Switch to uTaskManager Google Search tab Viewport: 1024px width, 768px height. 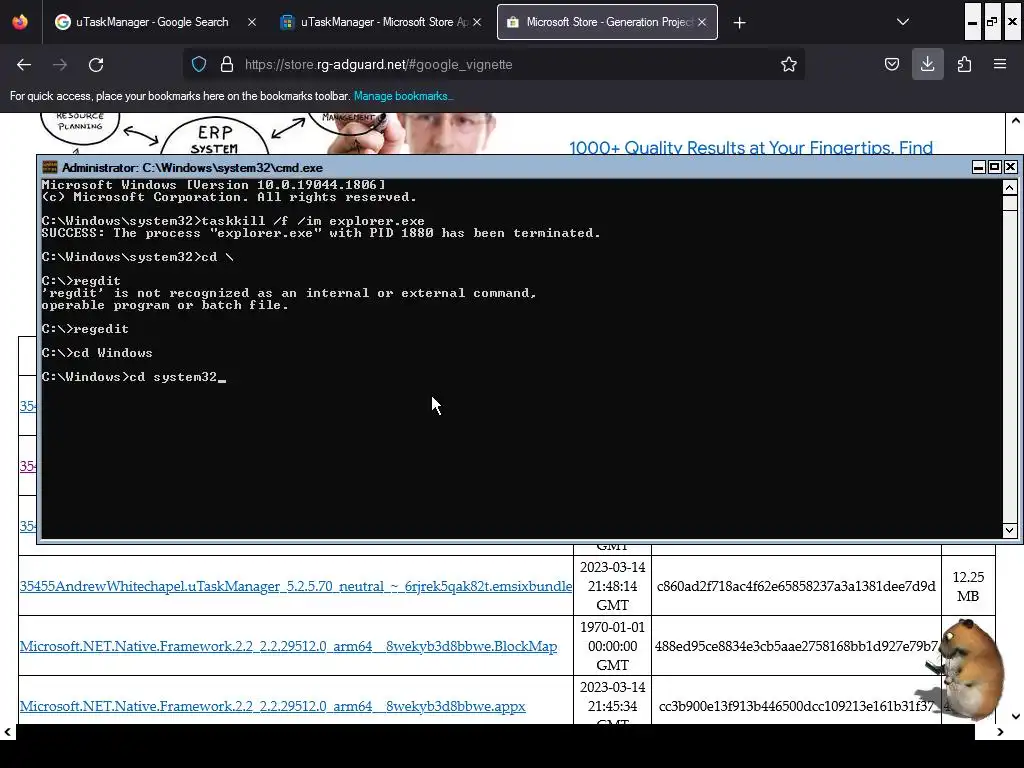click(x=154, y=22)
